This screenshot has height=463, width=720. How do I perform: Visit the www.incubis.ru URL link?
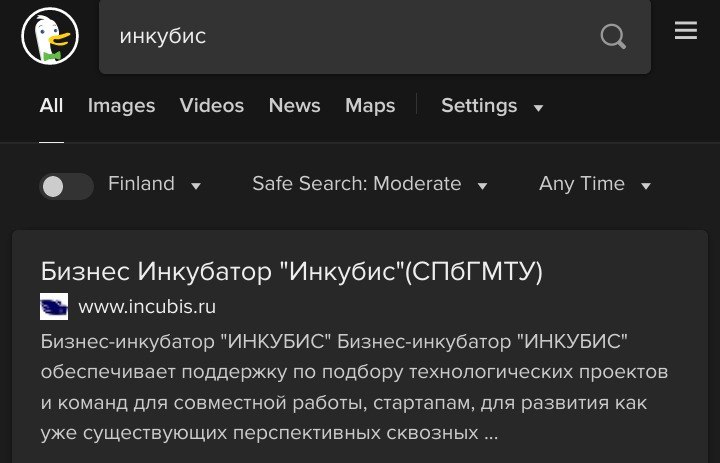tap(147, 307)
